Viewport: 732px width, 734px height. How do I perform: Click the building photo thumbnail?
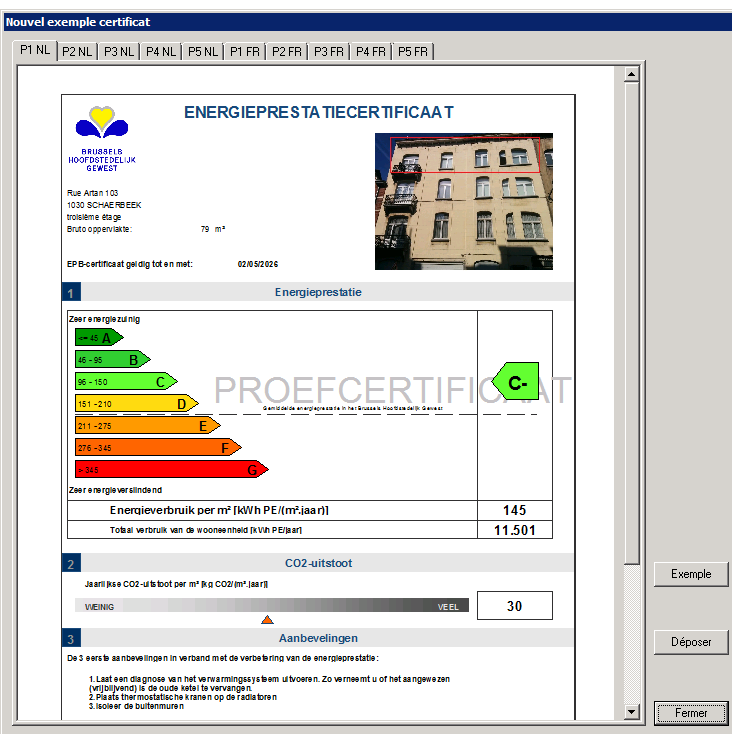pos(463,201)
